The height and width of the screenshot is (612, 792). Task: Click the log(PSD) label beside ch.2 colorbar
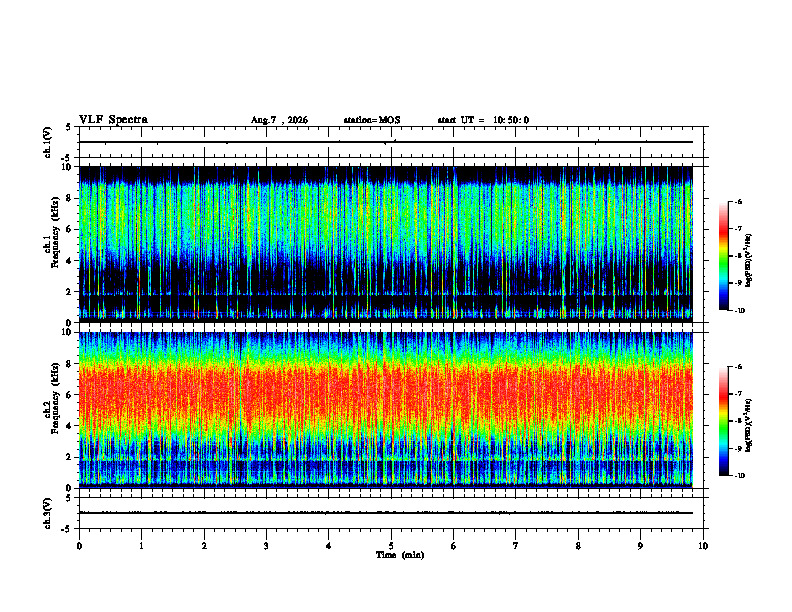[749, 425]
